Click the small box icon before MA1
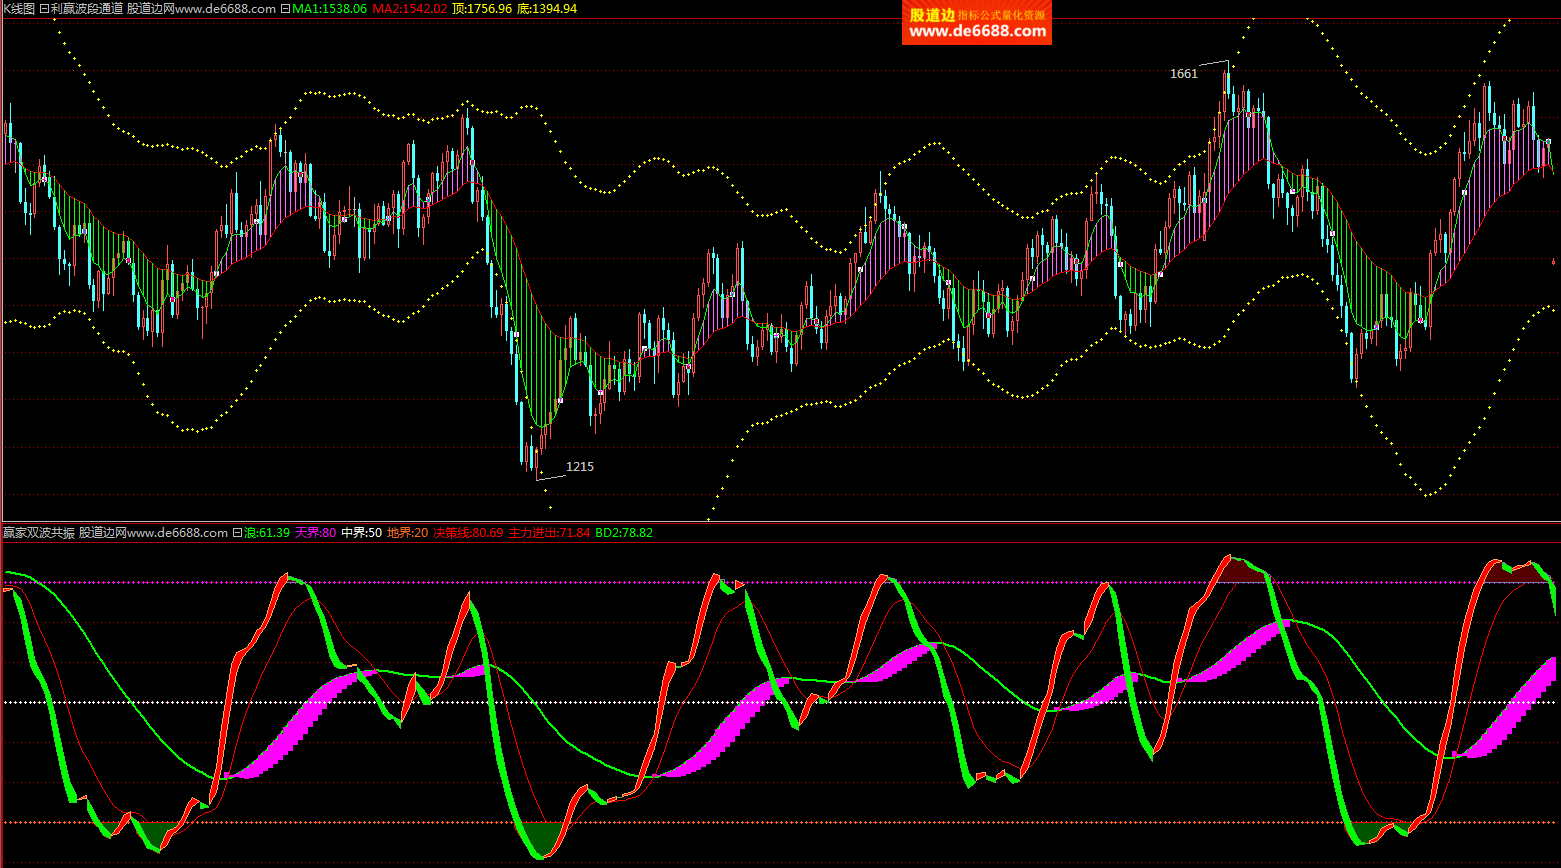This screenshot has width=1561, height=868. pos(285,9)
